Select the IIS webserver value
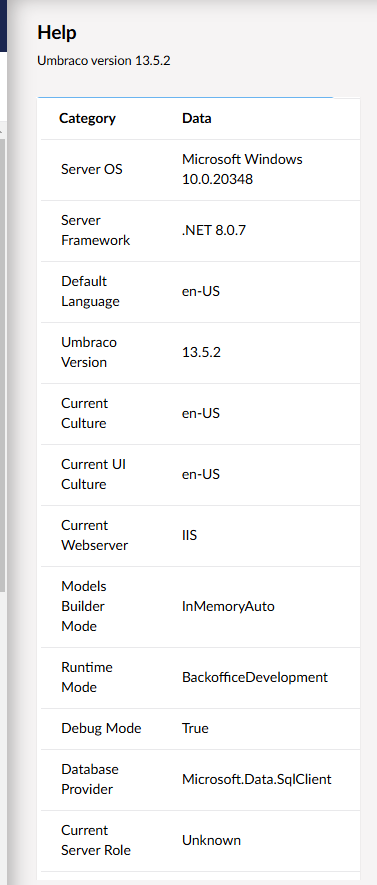Viewport: 377px width, 885px height. (x=189, y=535)
